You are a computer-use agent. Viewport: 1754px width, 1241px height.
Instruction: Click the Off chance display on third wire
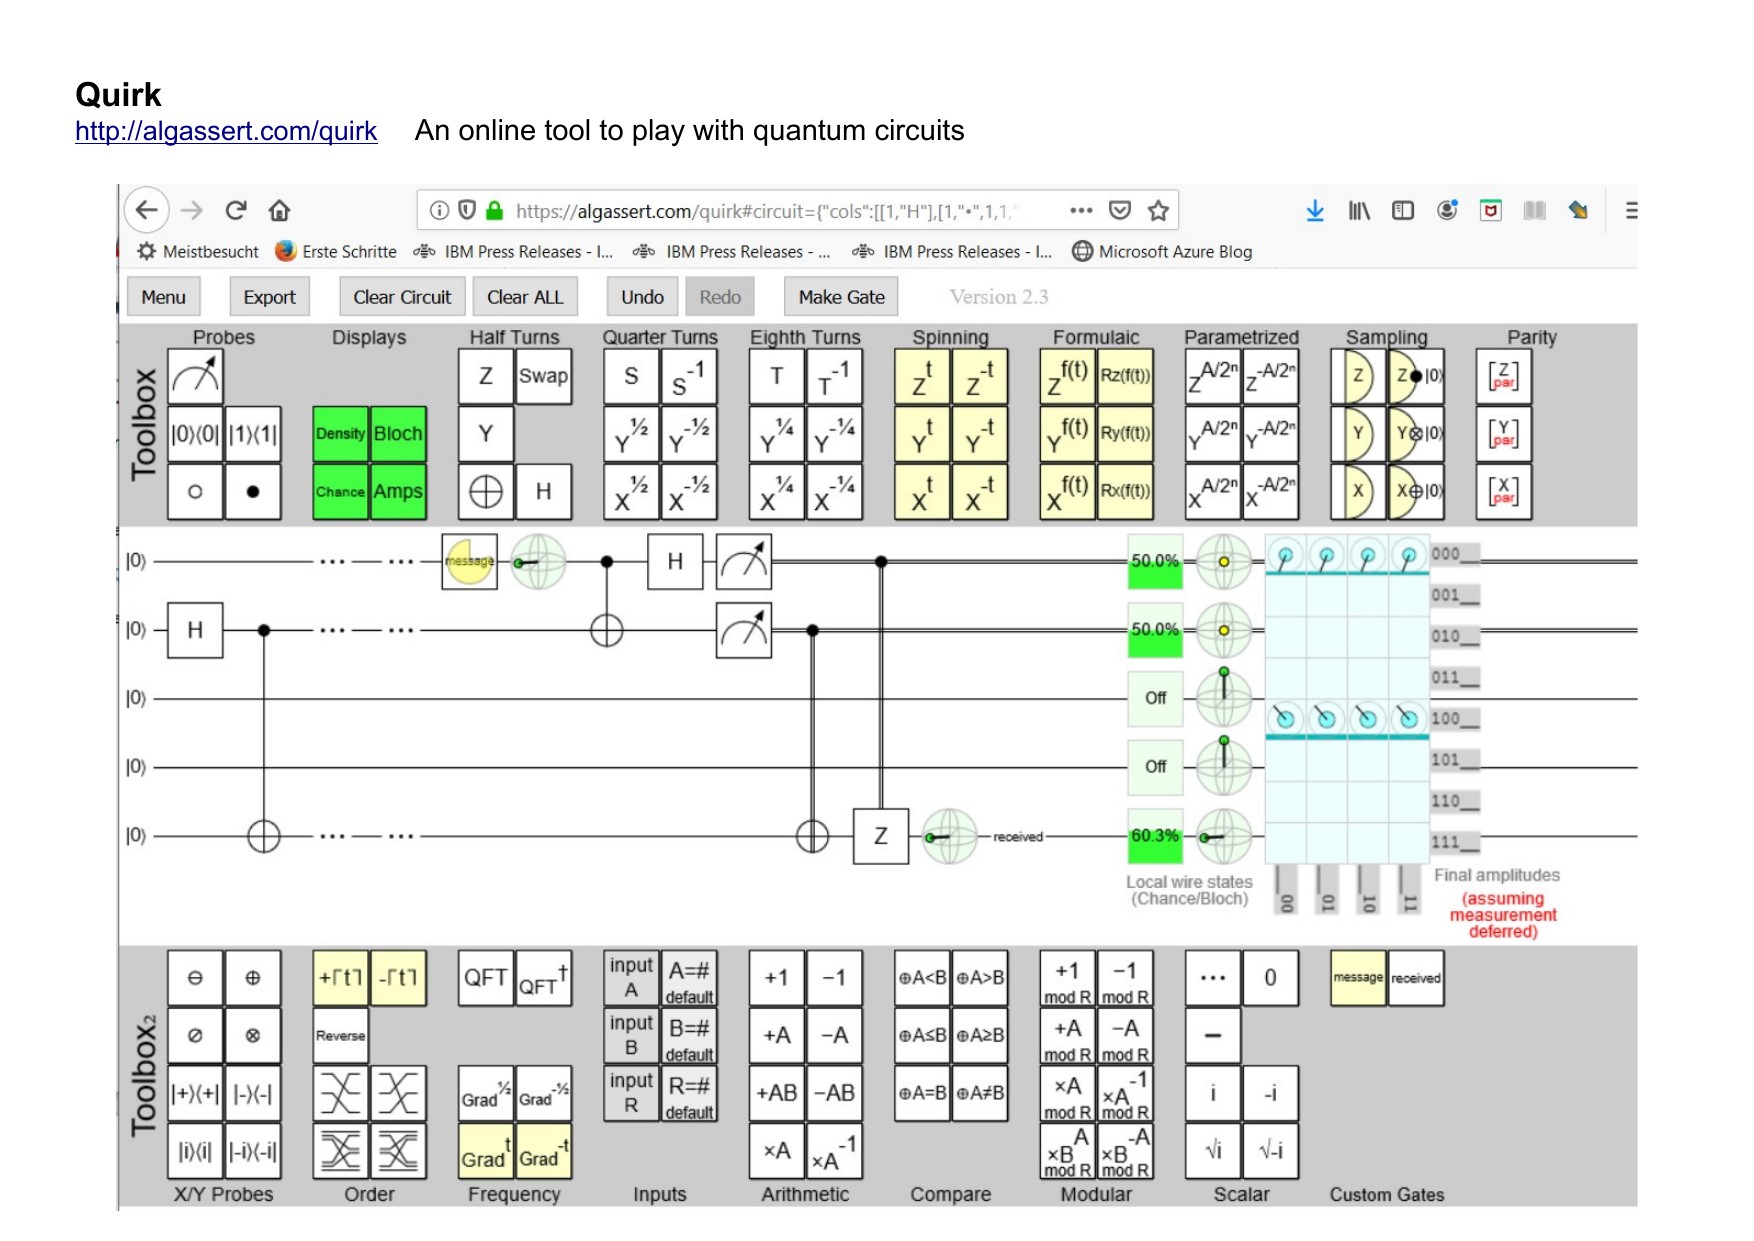coord(1155,698)
